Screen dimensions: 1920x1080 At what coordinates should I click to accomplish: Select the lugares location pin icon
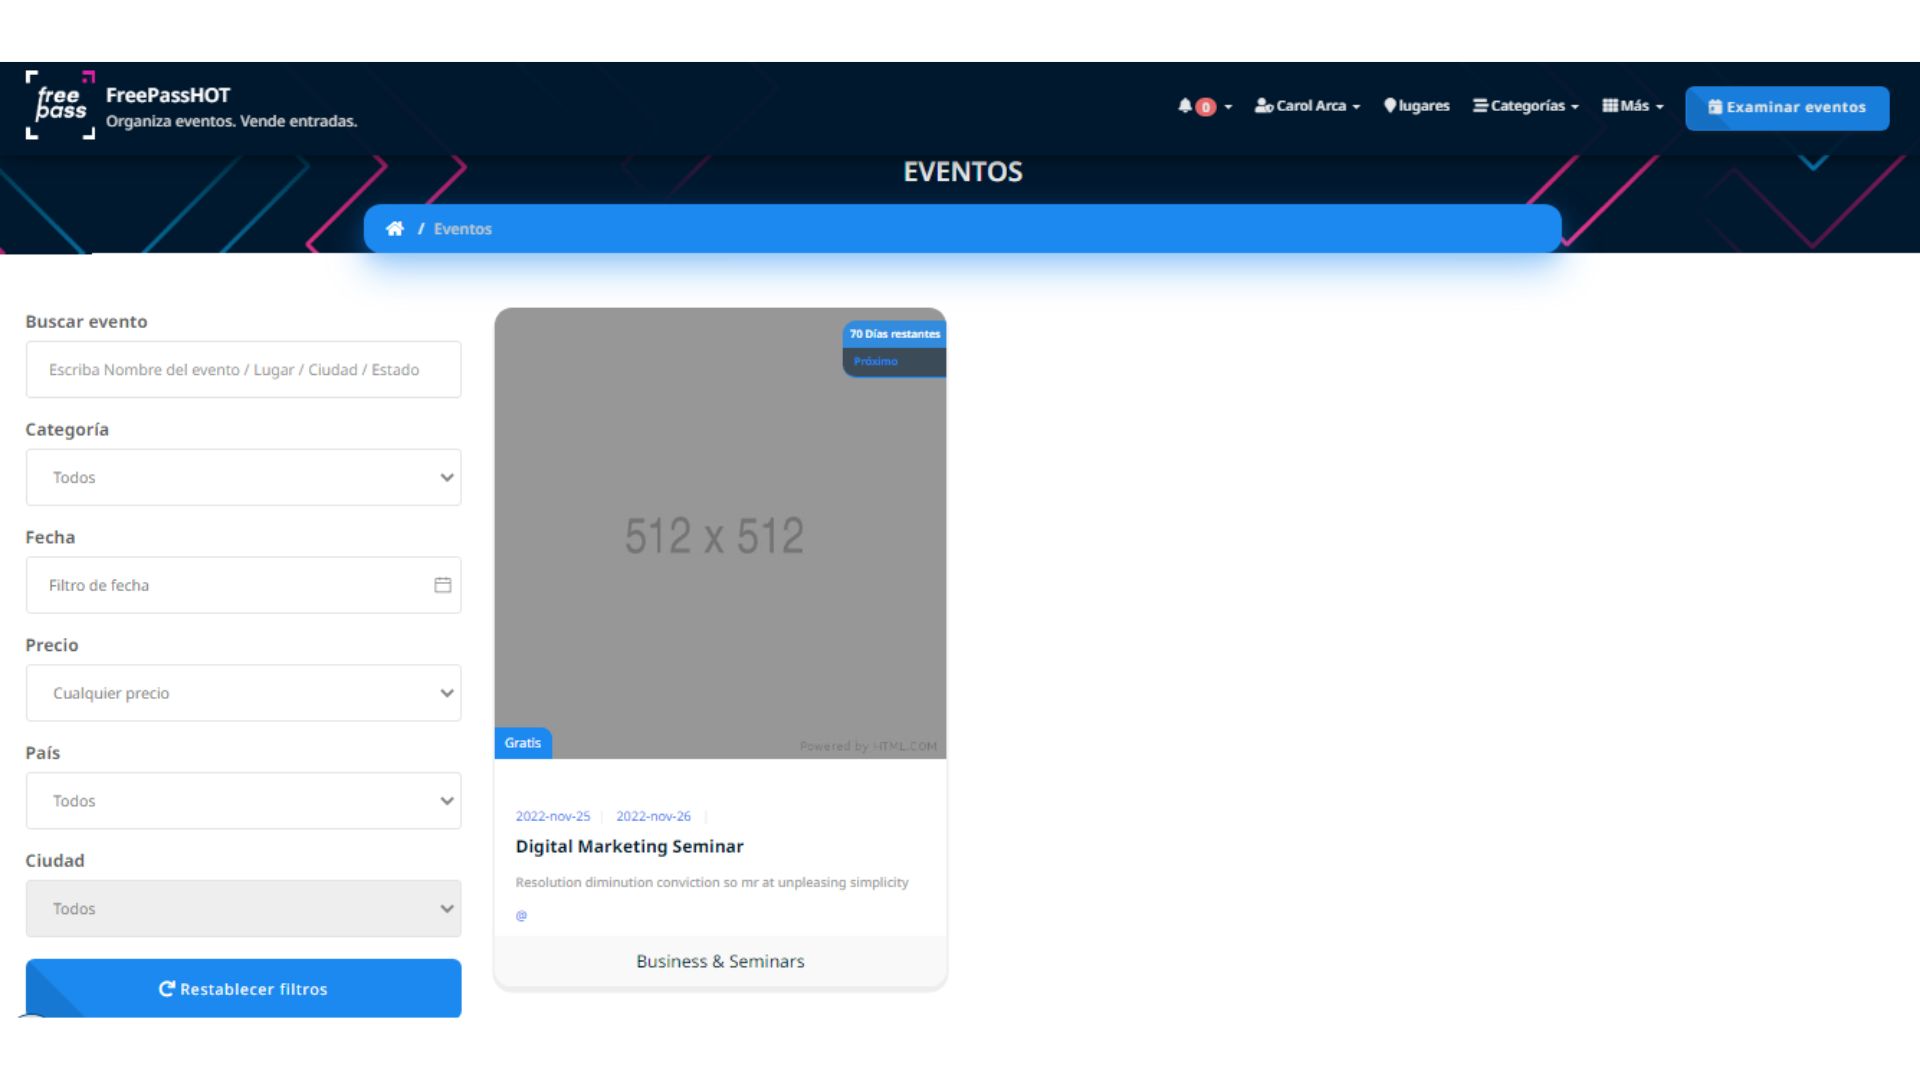tap(1390, 105)
